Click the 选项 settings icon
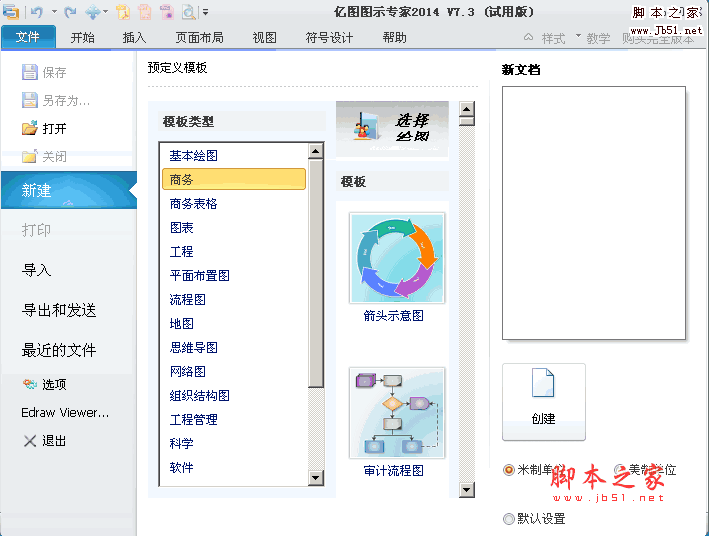The width and height of the screenshot is (709, 536). pos(30,384)
